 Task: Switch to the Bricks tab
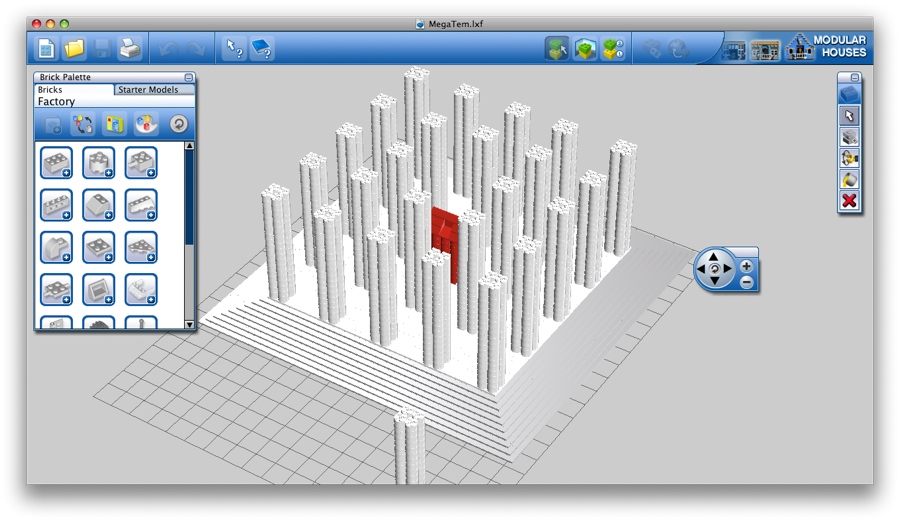[x=73, y=90]
